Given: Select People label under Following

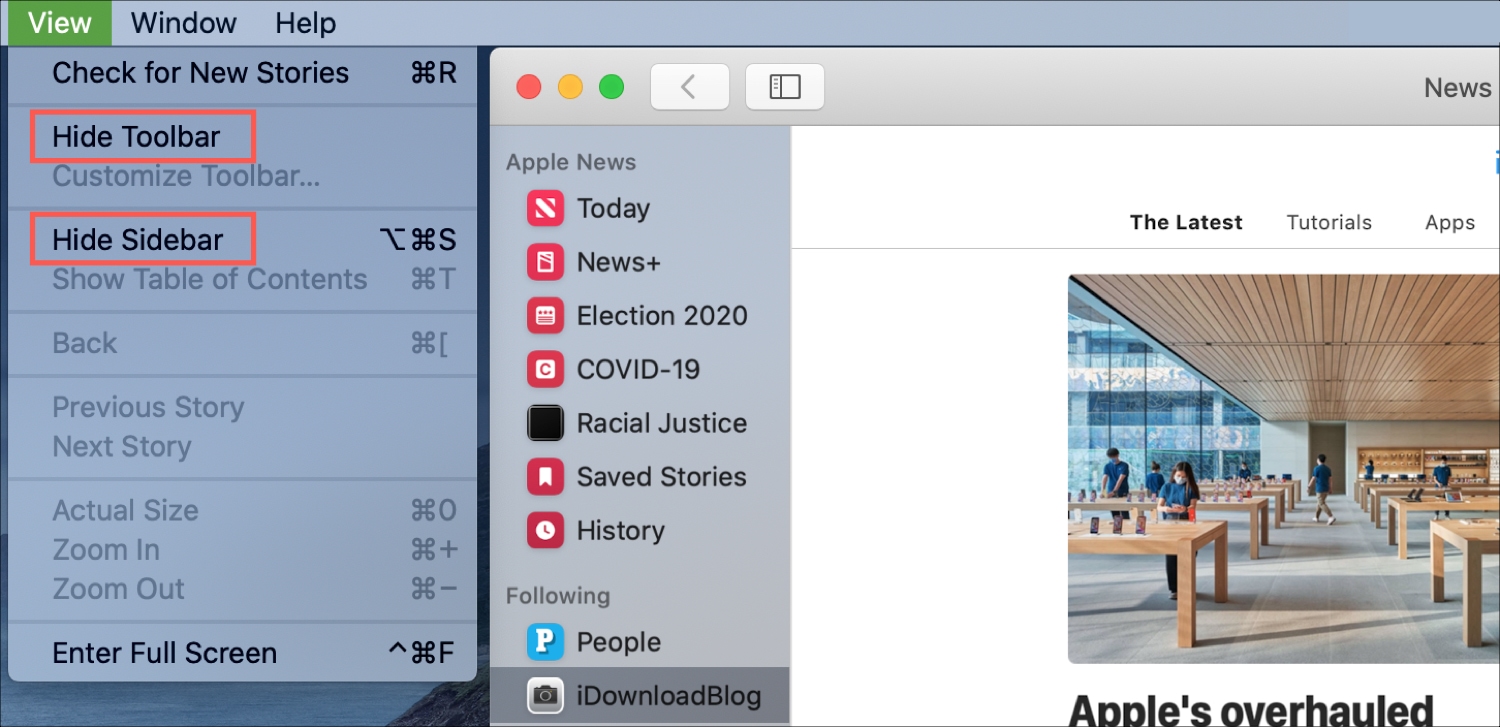Looking at the screenshot, I should click(619, 642).
